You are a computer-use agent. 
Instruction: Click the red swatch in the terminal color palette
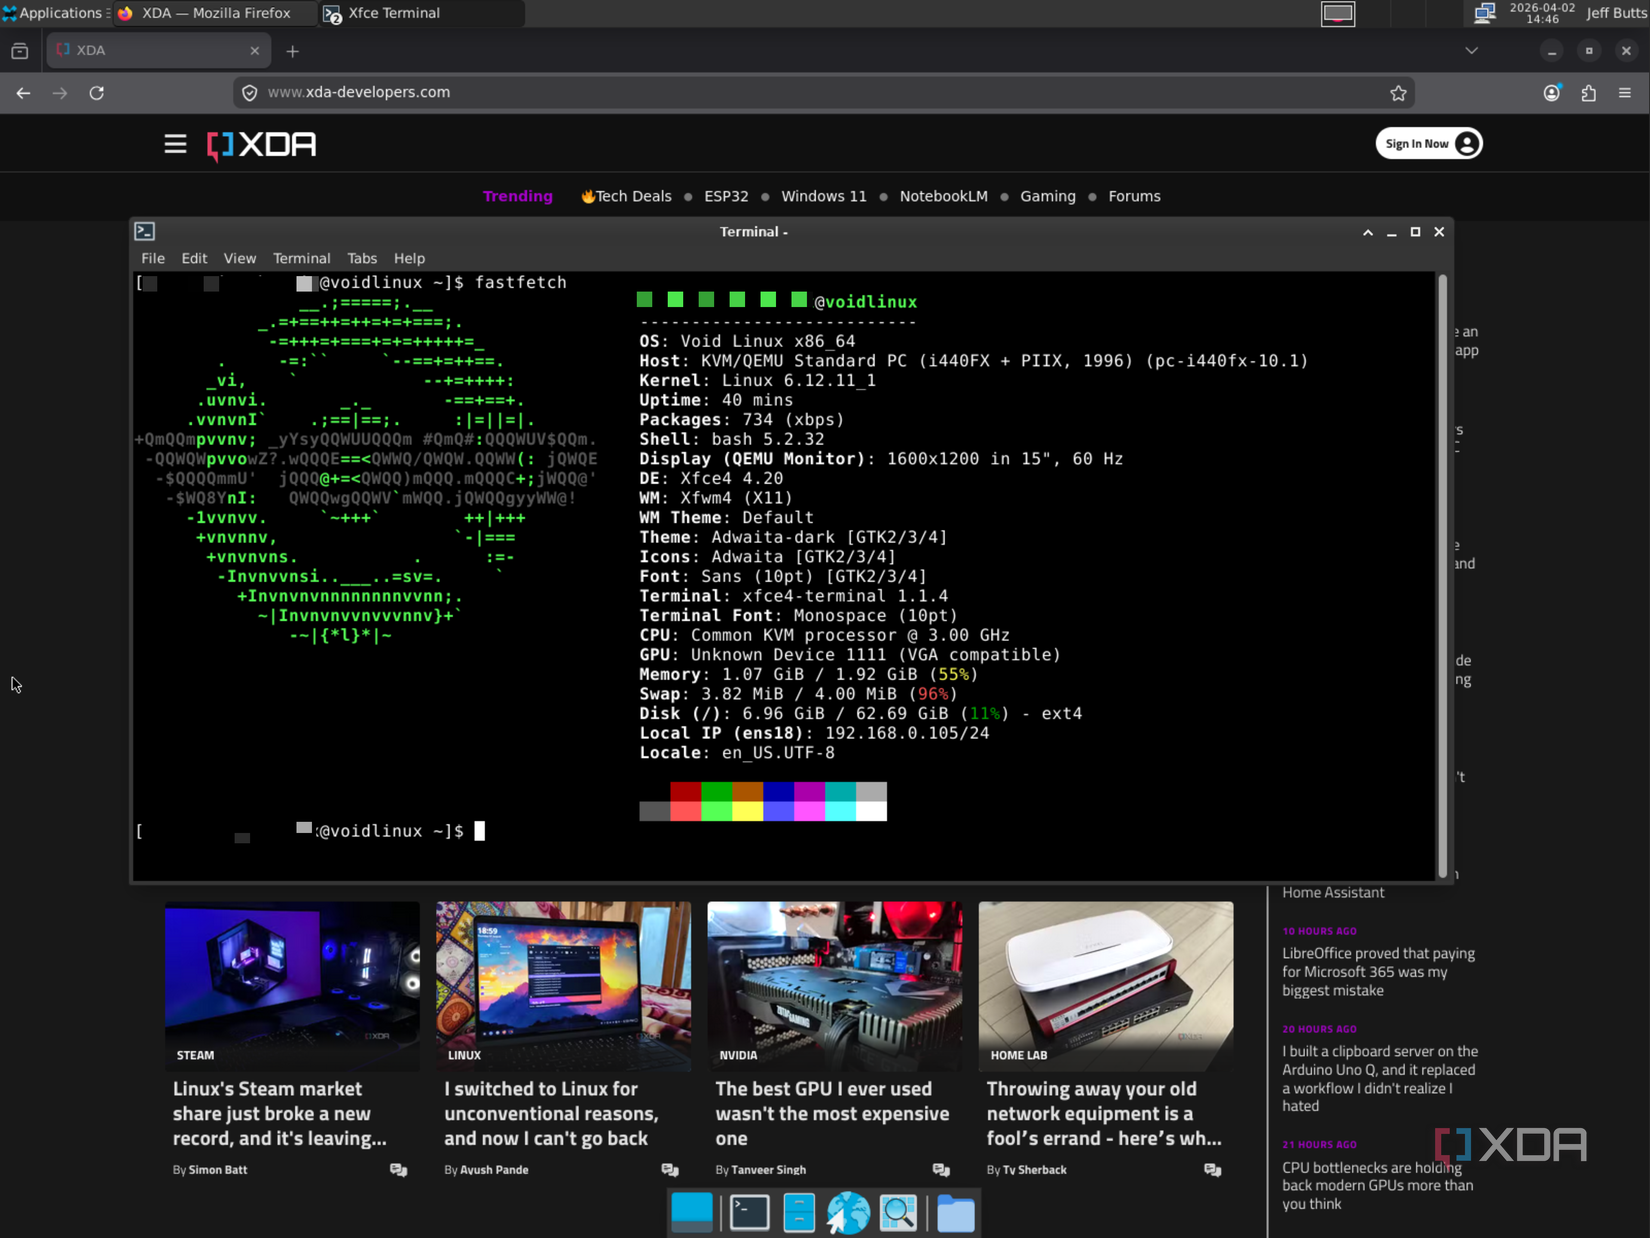(x=684, y=793)
